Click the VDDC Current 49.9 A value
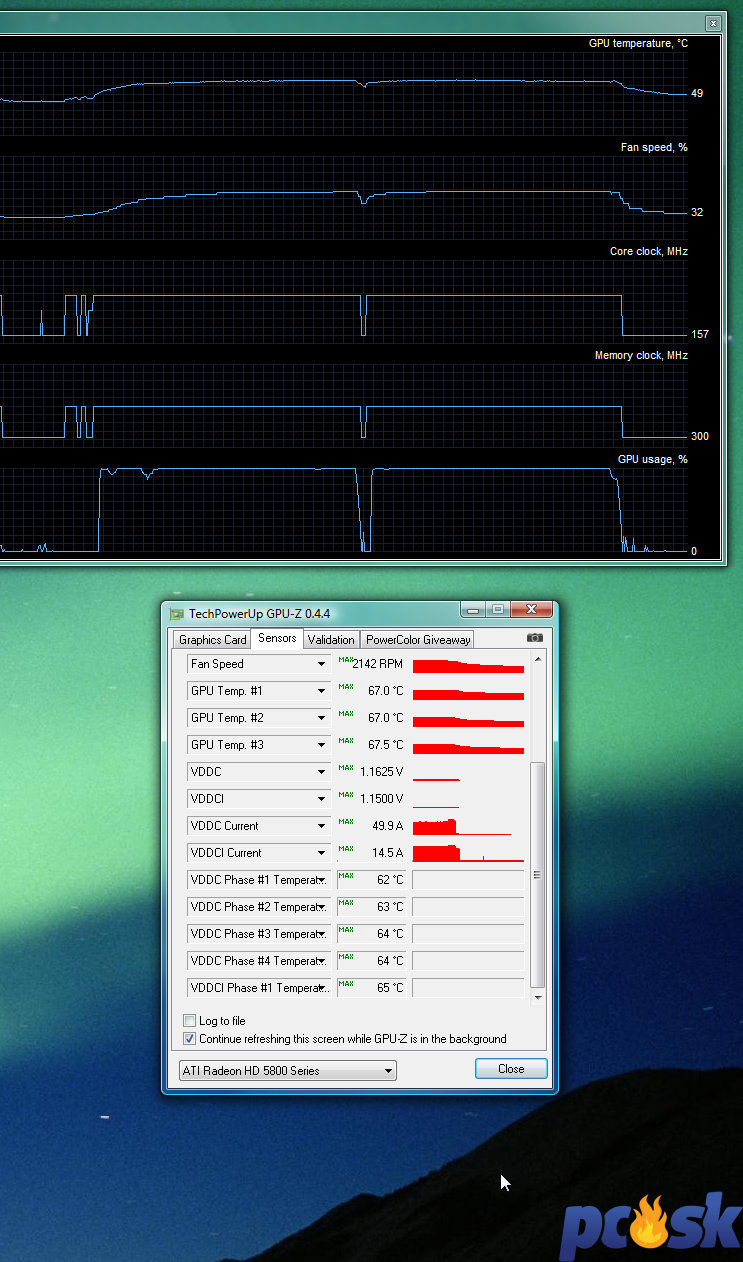Screen dimensions: 743x1262 388,826
